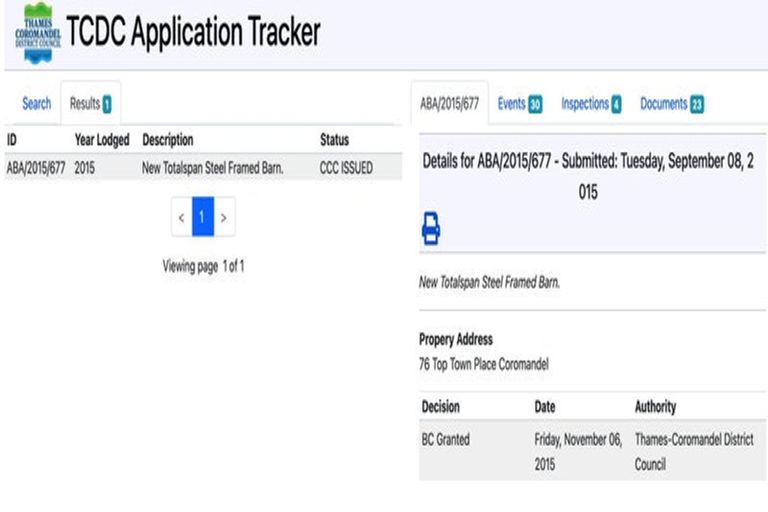Screen dimensions: 768x512
Task: Click the Status column header
Action: [x=334, y=140]
